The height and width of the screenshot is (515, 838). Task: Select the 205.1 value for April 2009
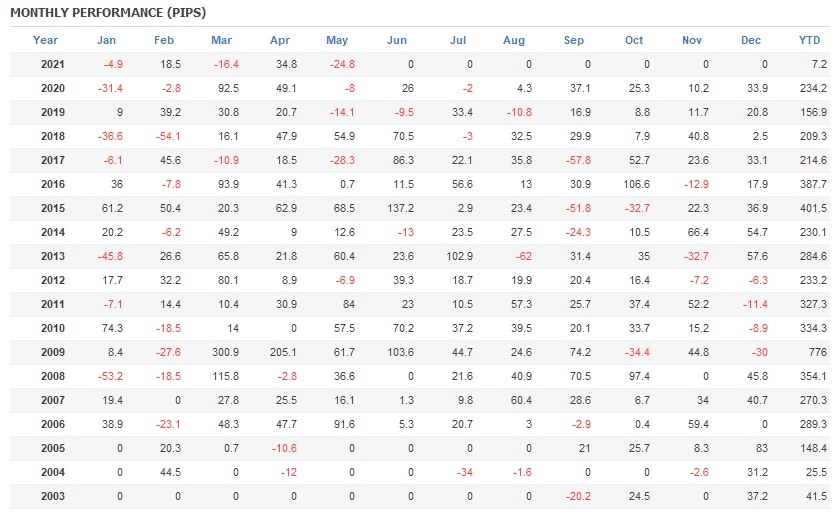click(x=284, y=352)
